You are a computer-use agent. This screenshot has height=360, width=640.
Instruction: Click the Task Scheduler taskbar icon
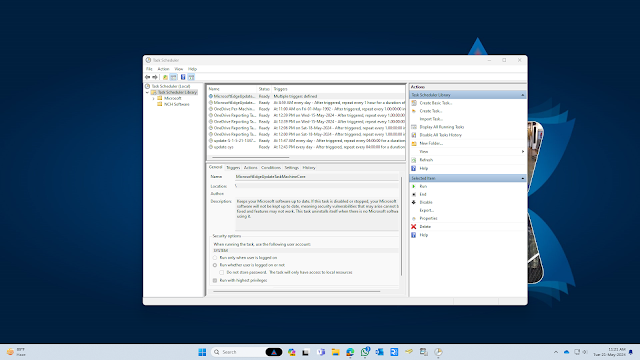pos(438,352)
